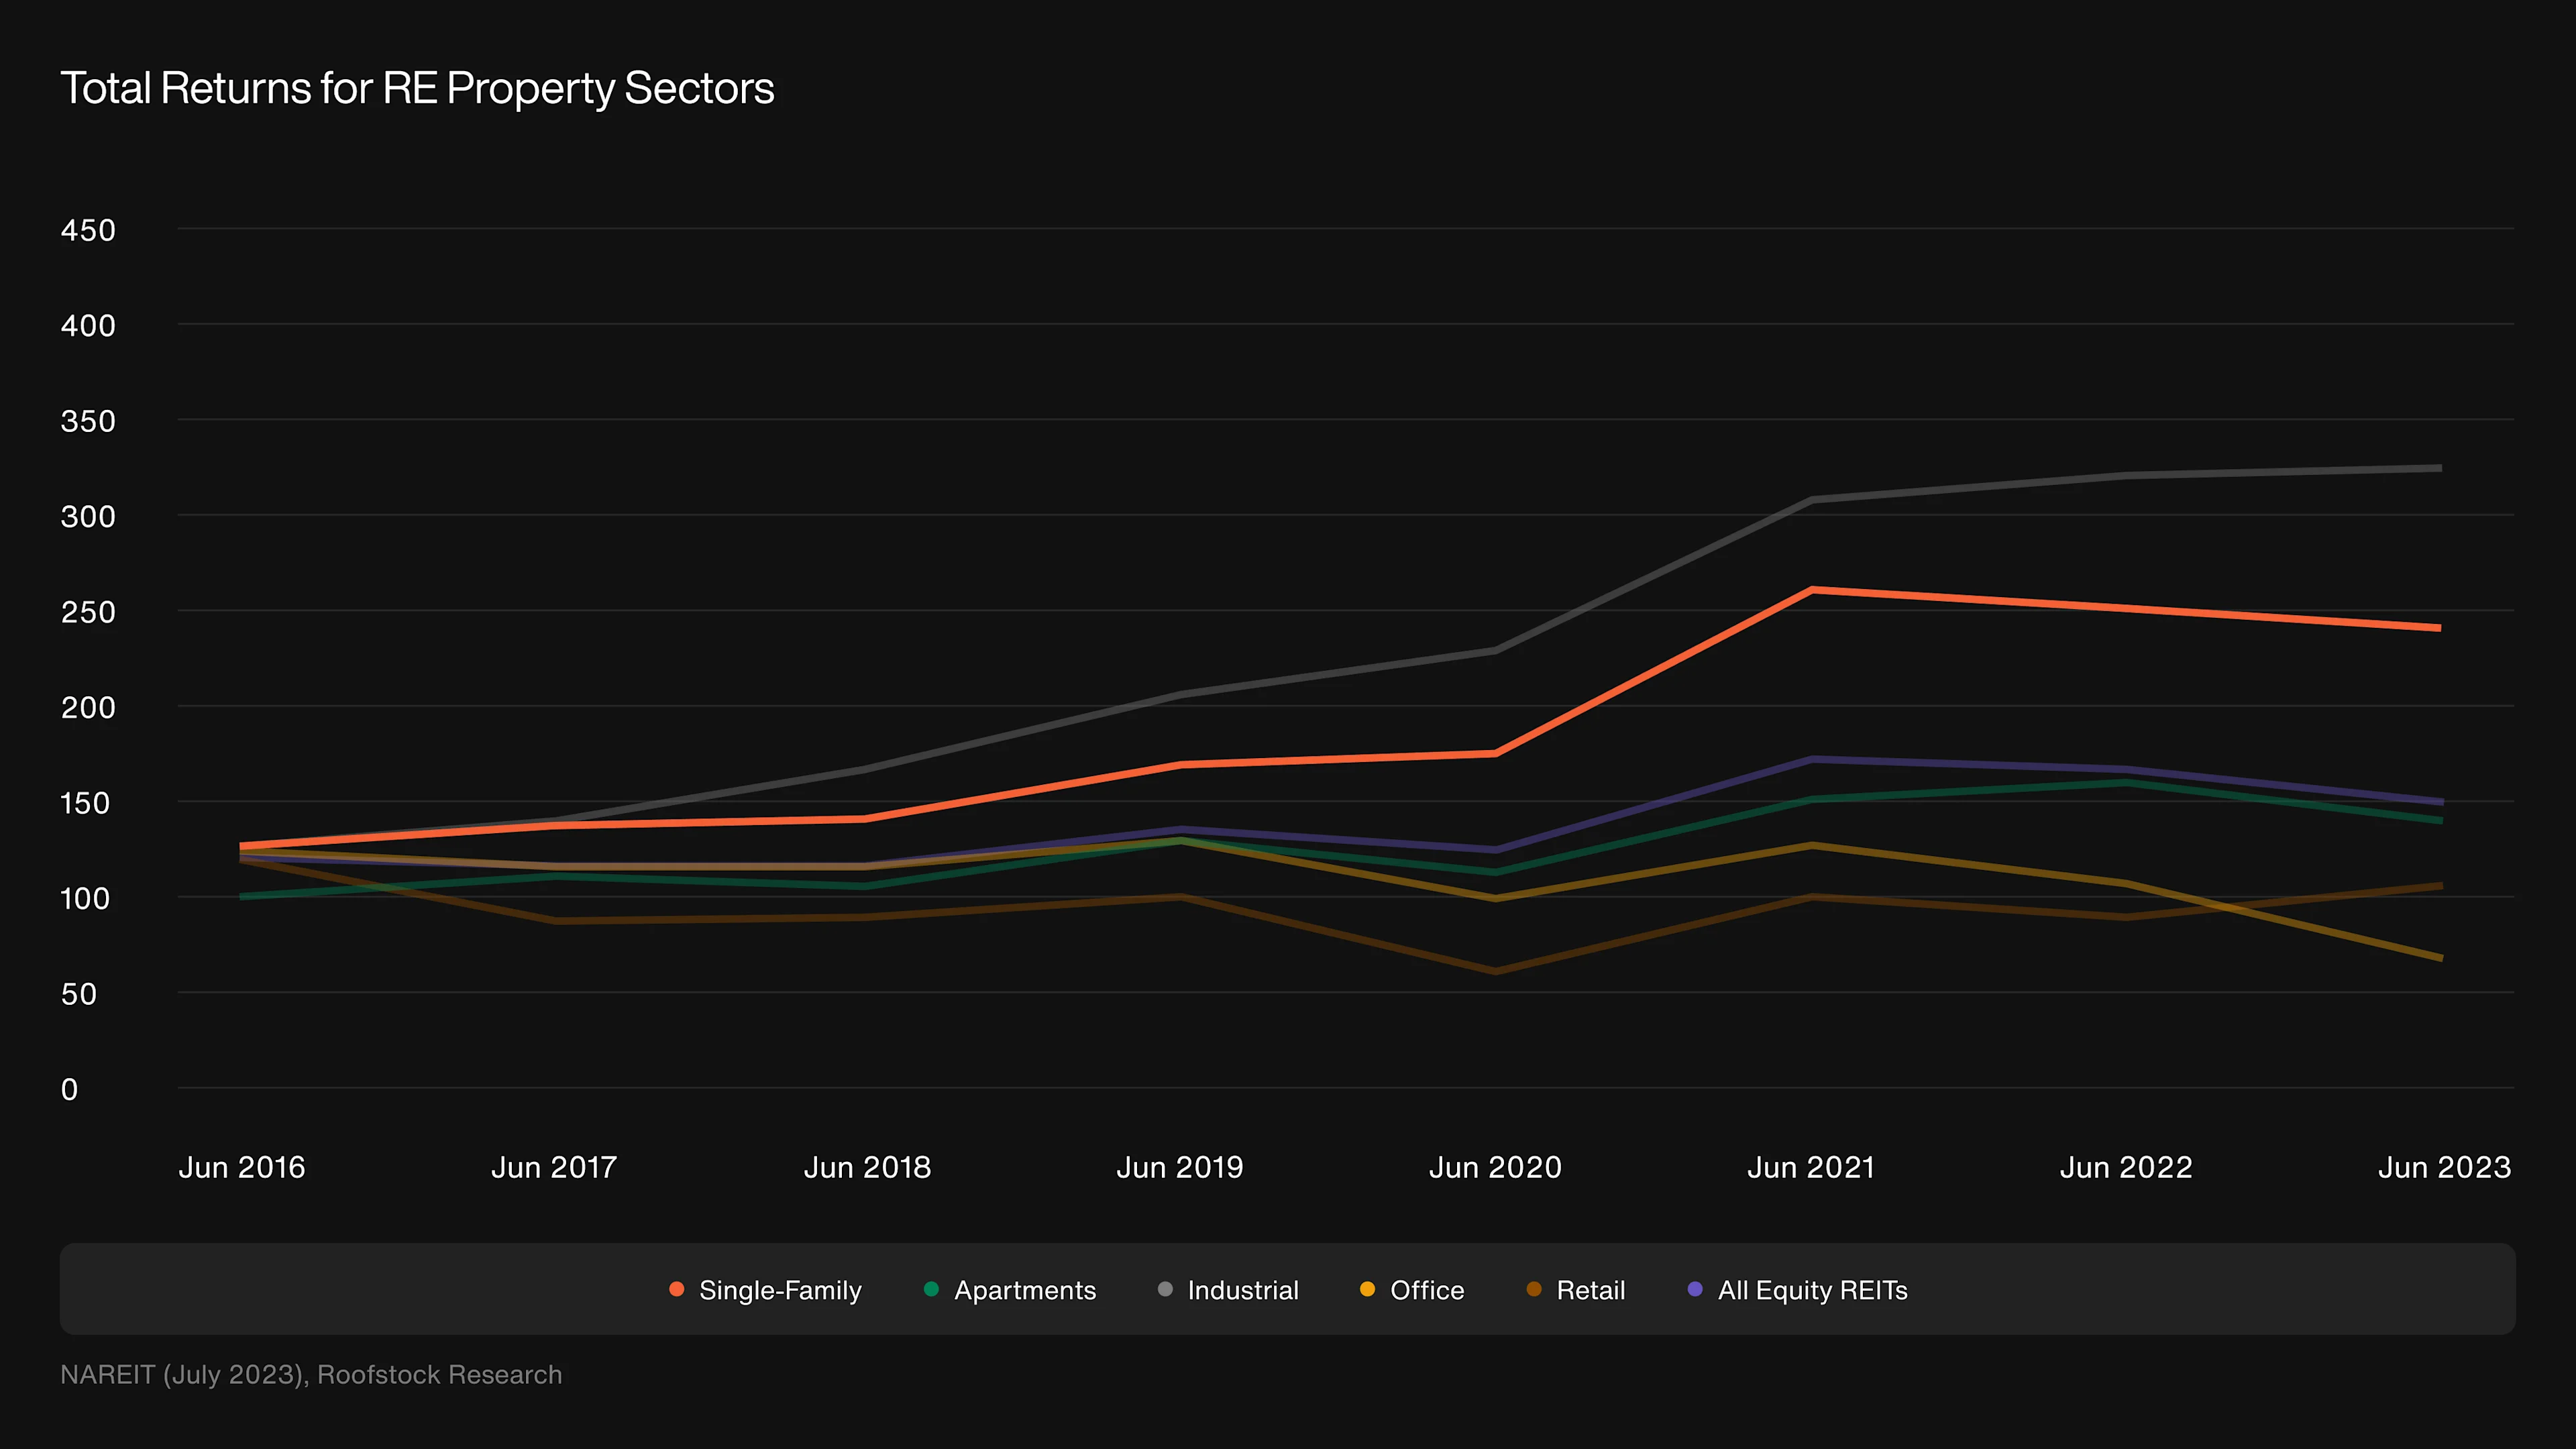This screenshot has width=2576, height=1449.
Task: Click the Jun 2021 axis label
Action: 1811,1167
